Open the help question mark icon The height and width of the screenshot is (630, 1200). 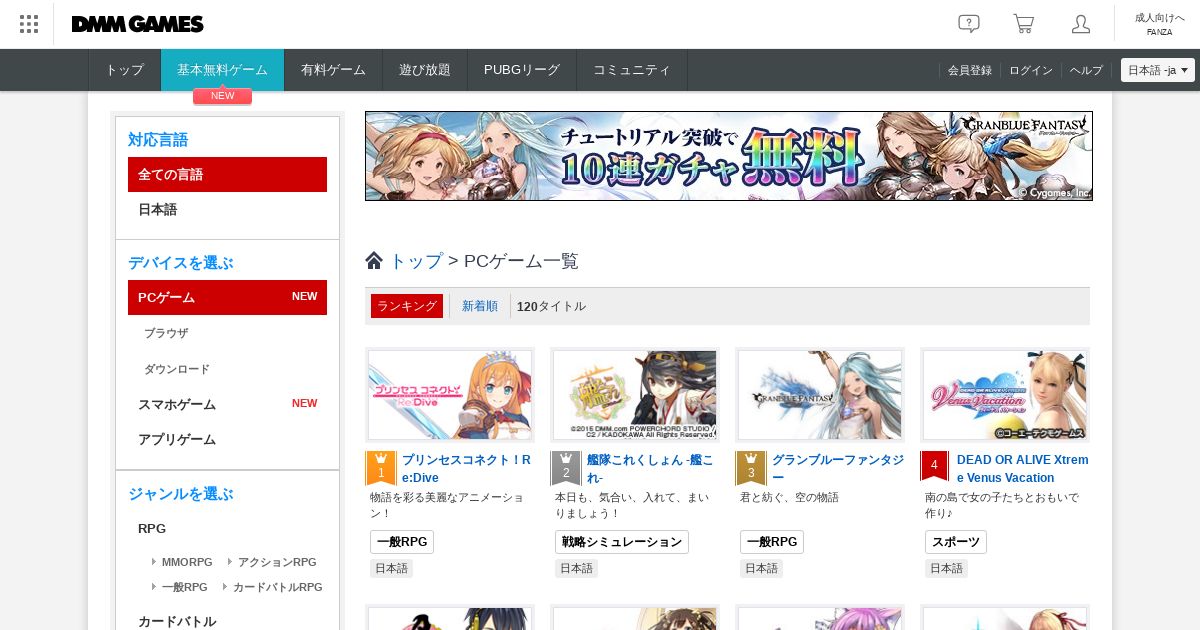point(968,24)
